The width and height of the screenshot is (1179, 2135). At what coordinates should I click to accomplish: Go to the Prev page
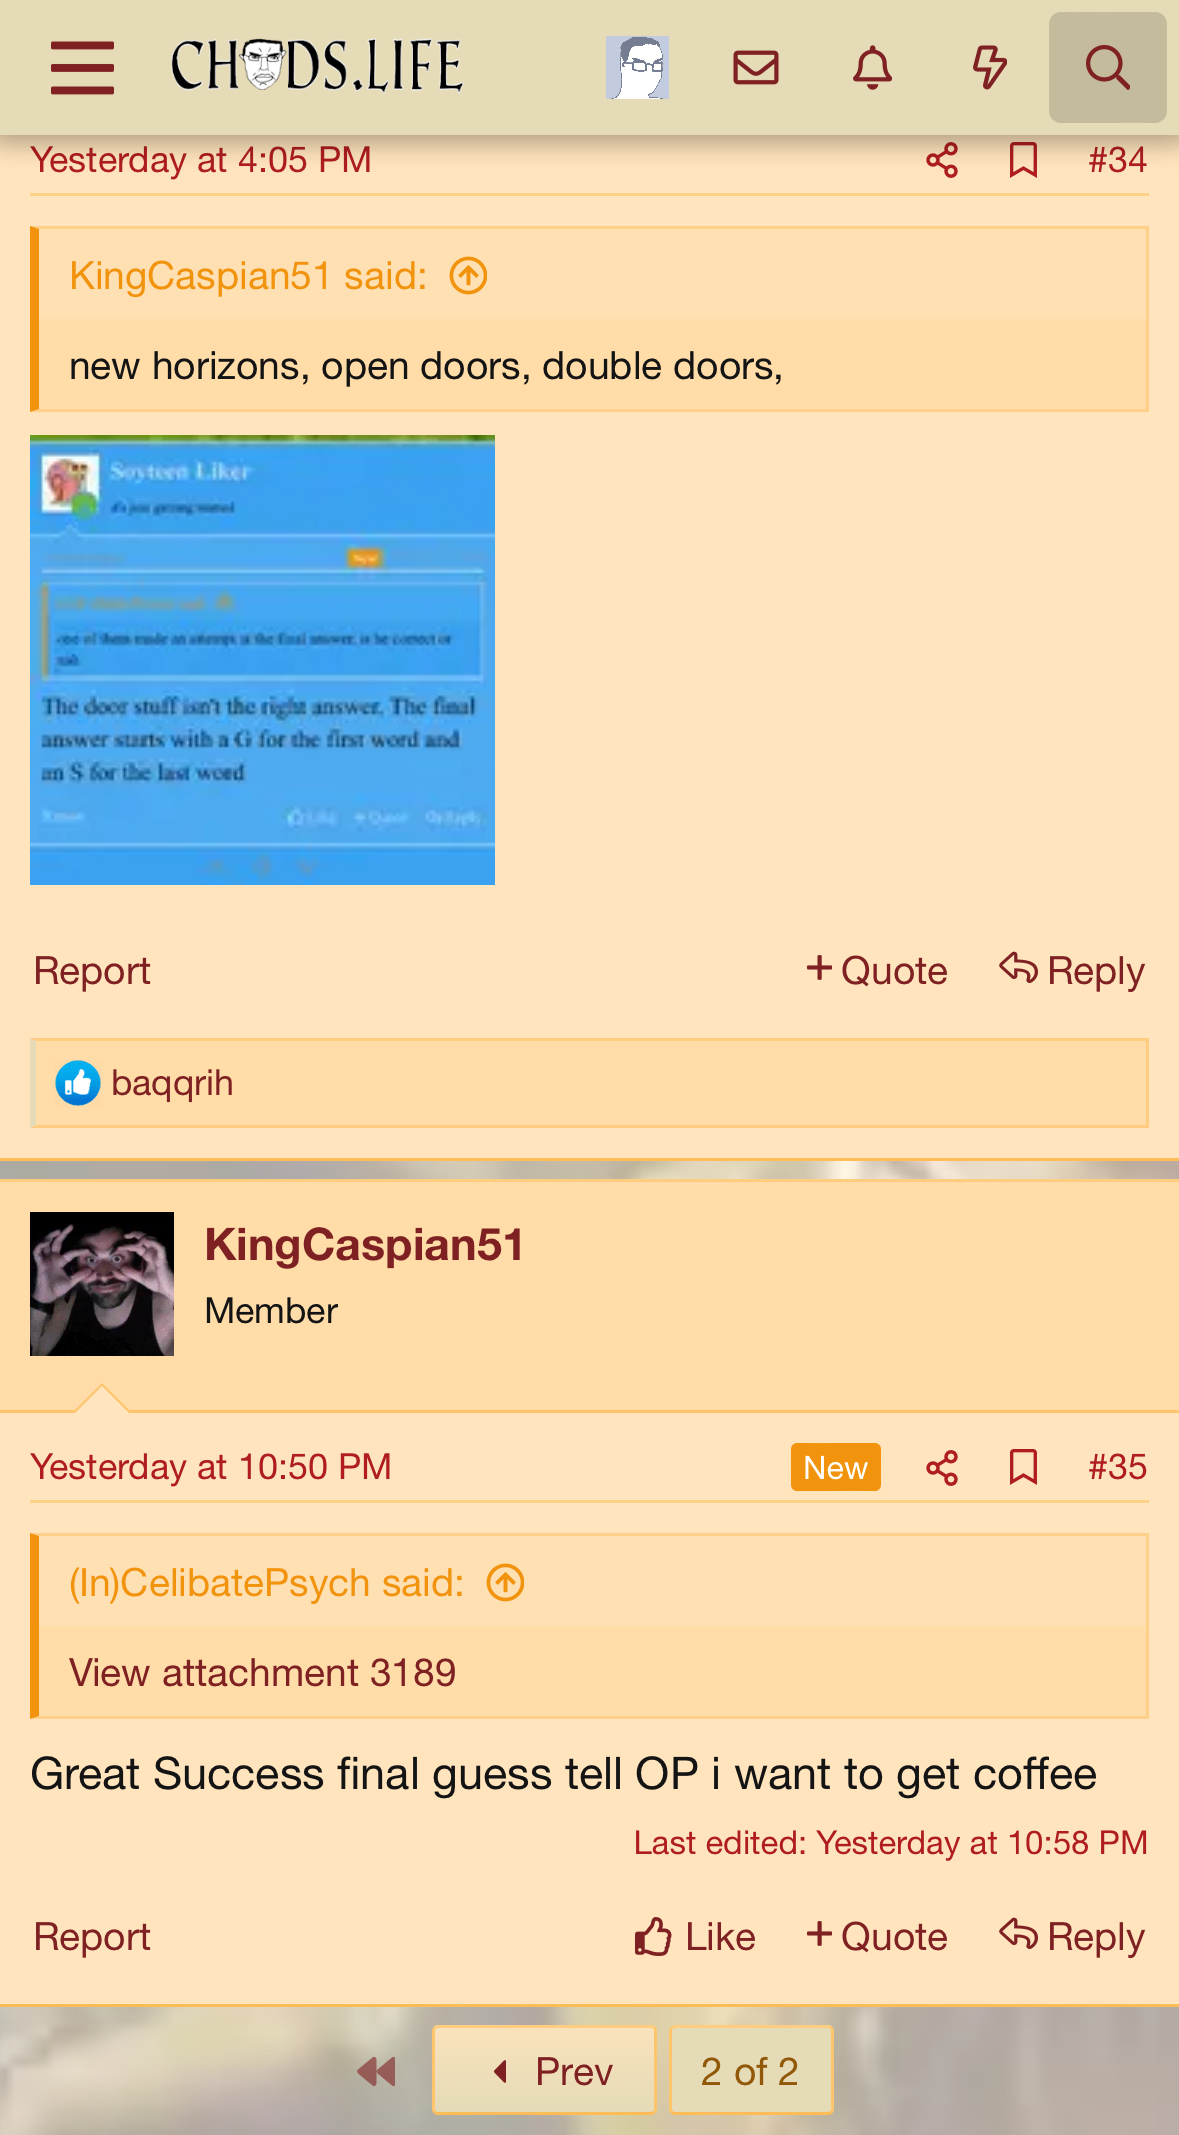[x=544, y=2070]
